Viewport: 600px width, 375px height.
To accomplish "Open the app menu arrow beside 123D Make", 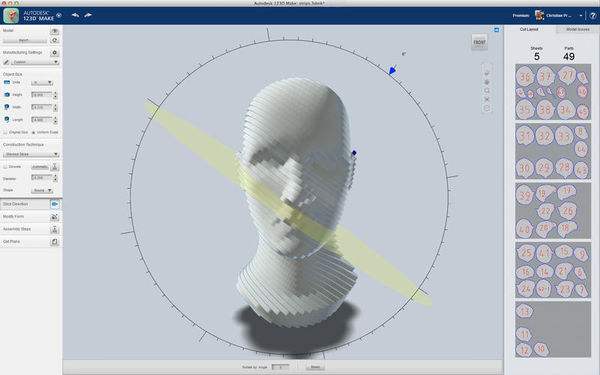I will (59, 15).
